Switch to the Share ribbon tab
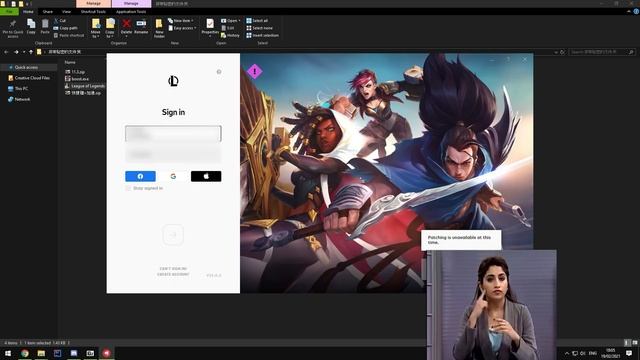The image size is (640, 360). 48,11
